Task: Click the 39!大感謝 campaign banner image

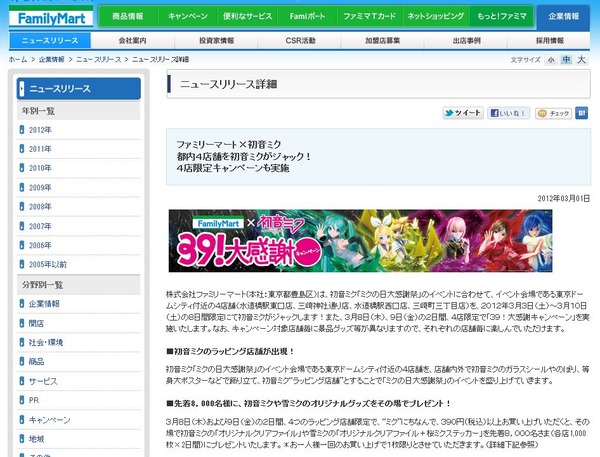Action: 360,241
